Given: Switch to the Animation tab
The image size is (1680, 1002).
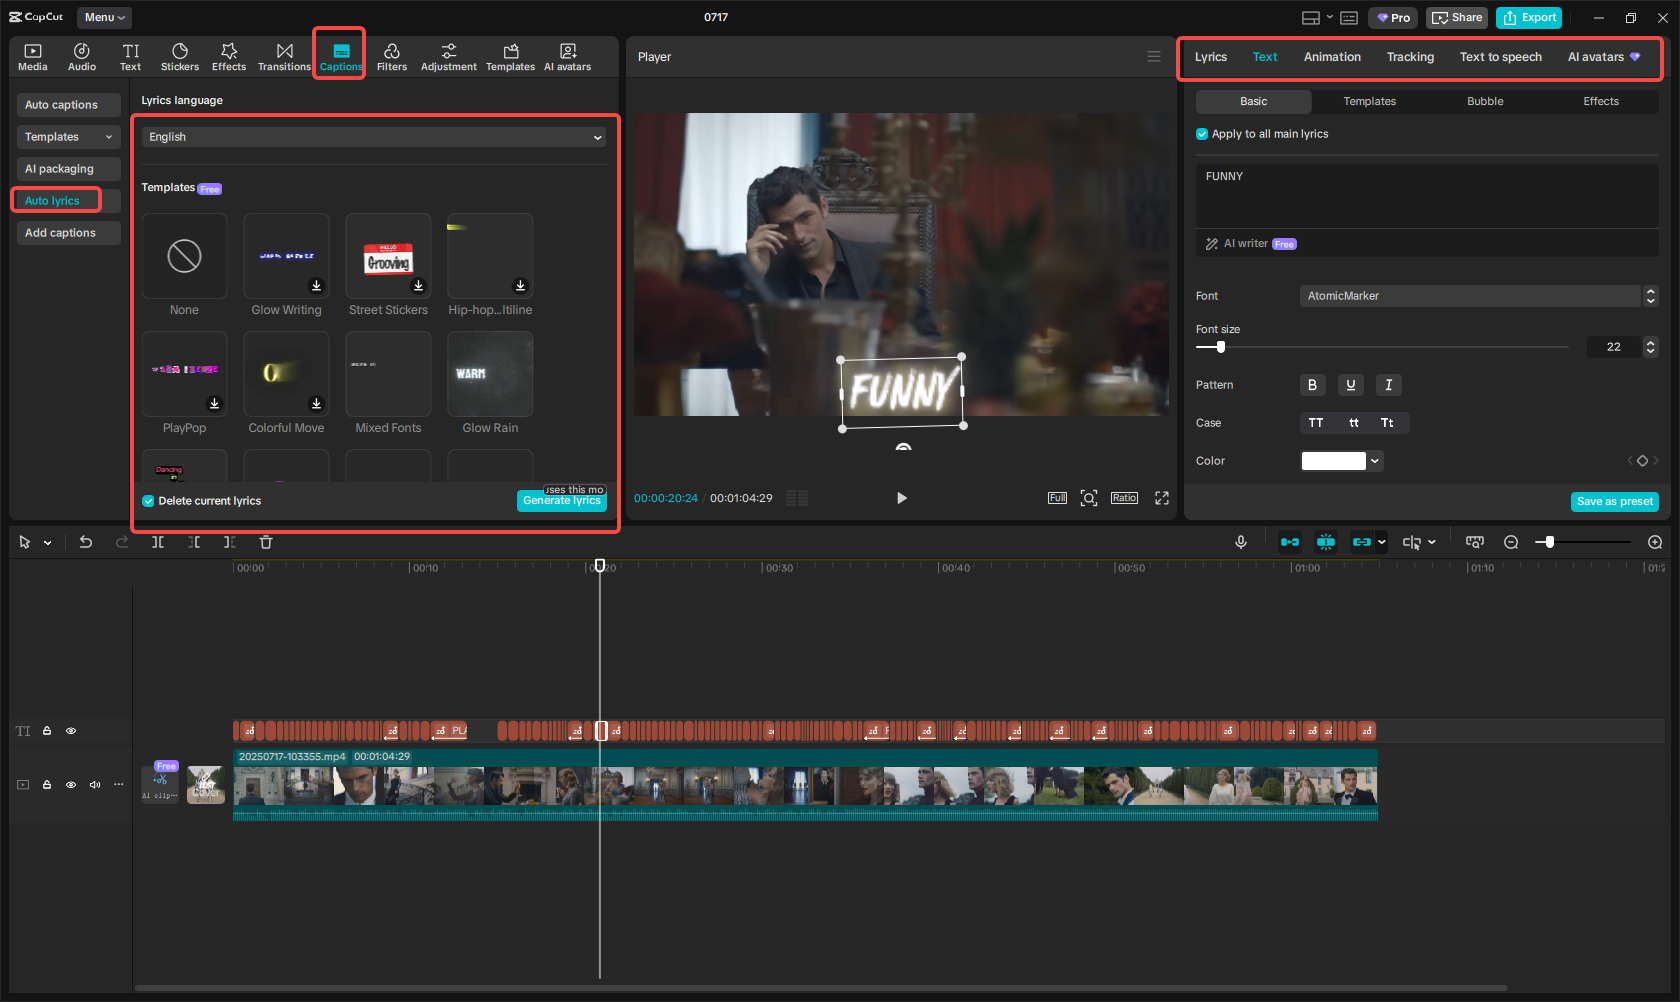Looking at the screenshot, I should (1332, 57).
